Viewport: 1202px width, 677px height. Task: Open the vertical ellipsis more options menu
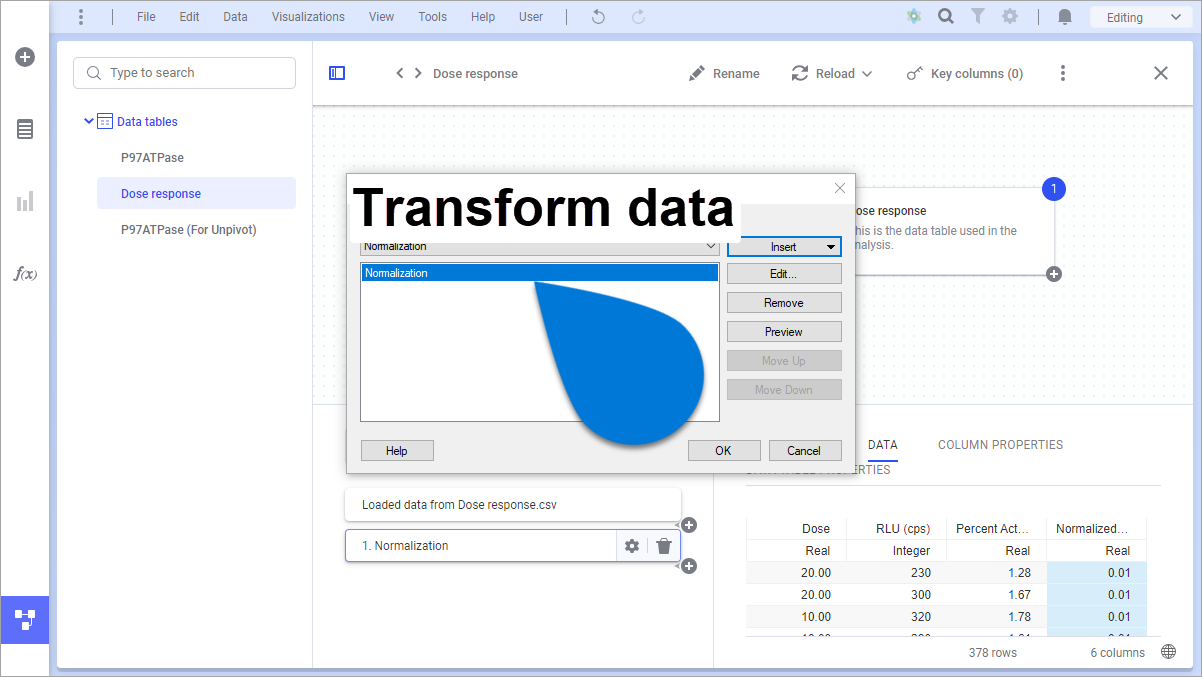click(x=1063, y=73)
